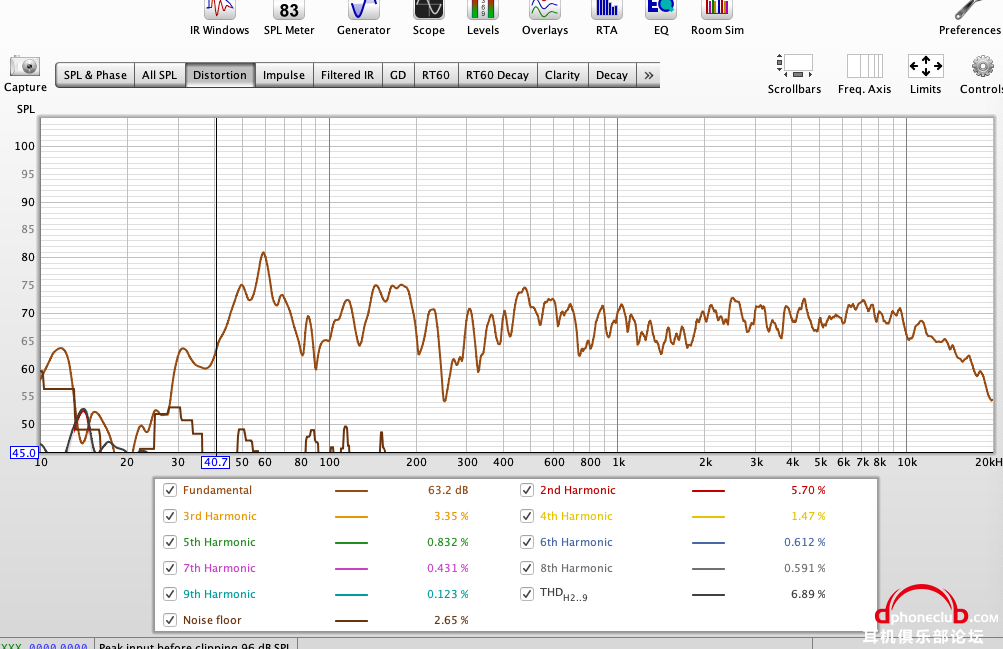
Task: Toggle 5th Harmonic trace
Action: (x=170, y=542)
